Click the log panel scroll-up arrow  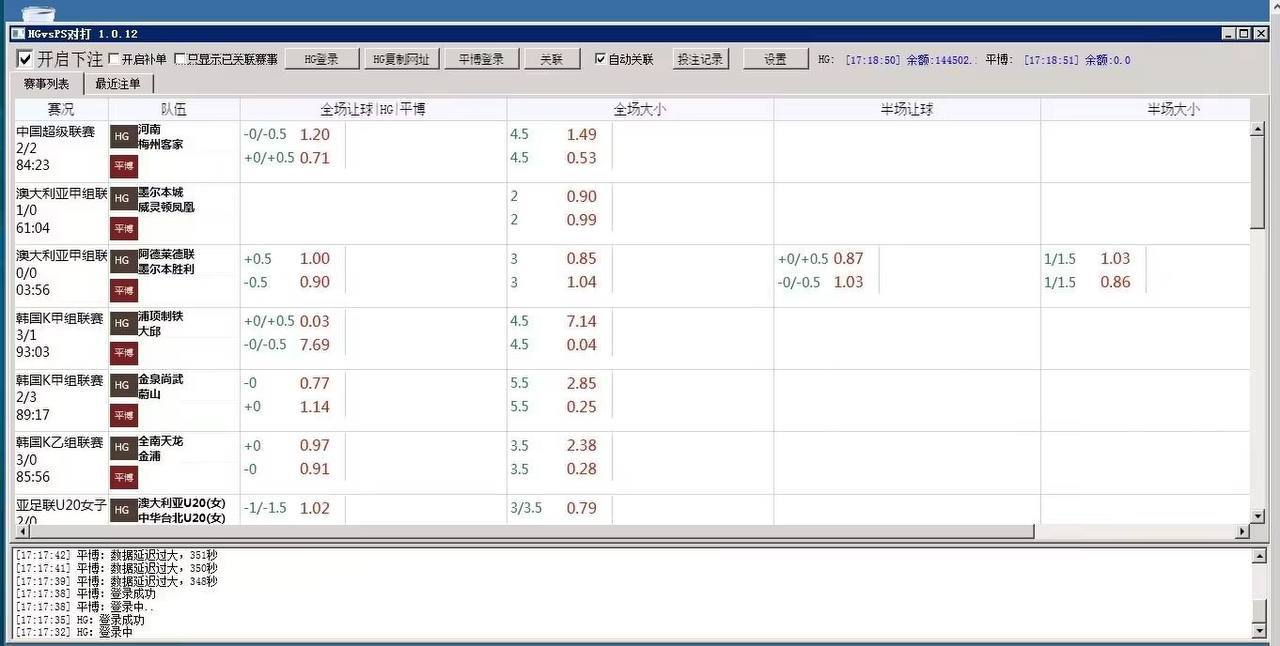pyautogui.click(x=1259, y=555)
